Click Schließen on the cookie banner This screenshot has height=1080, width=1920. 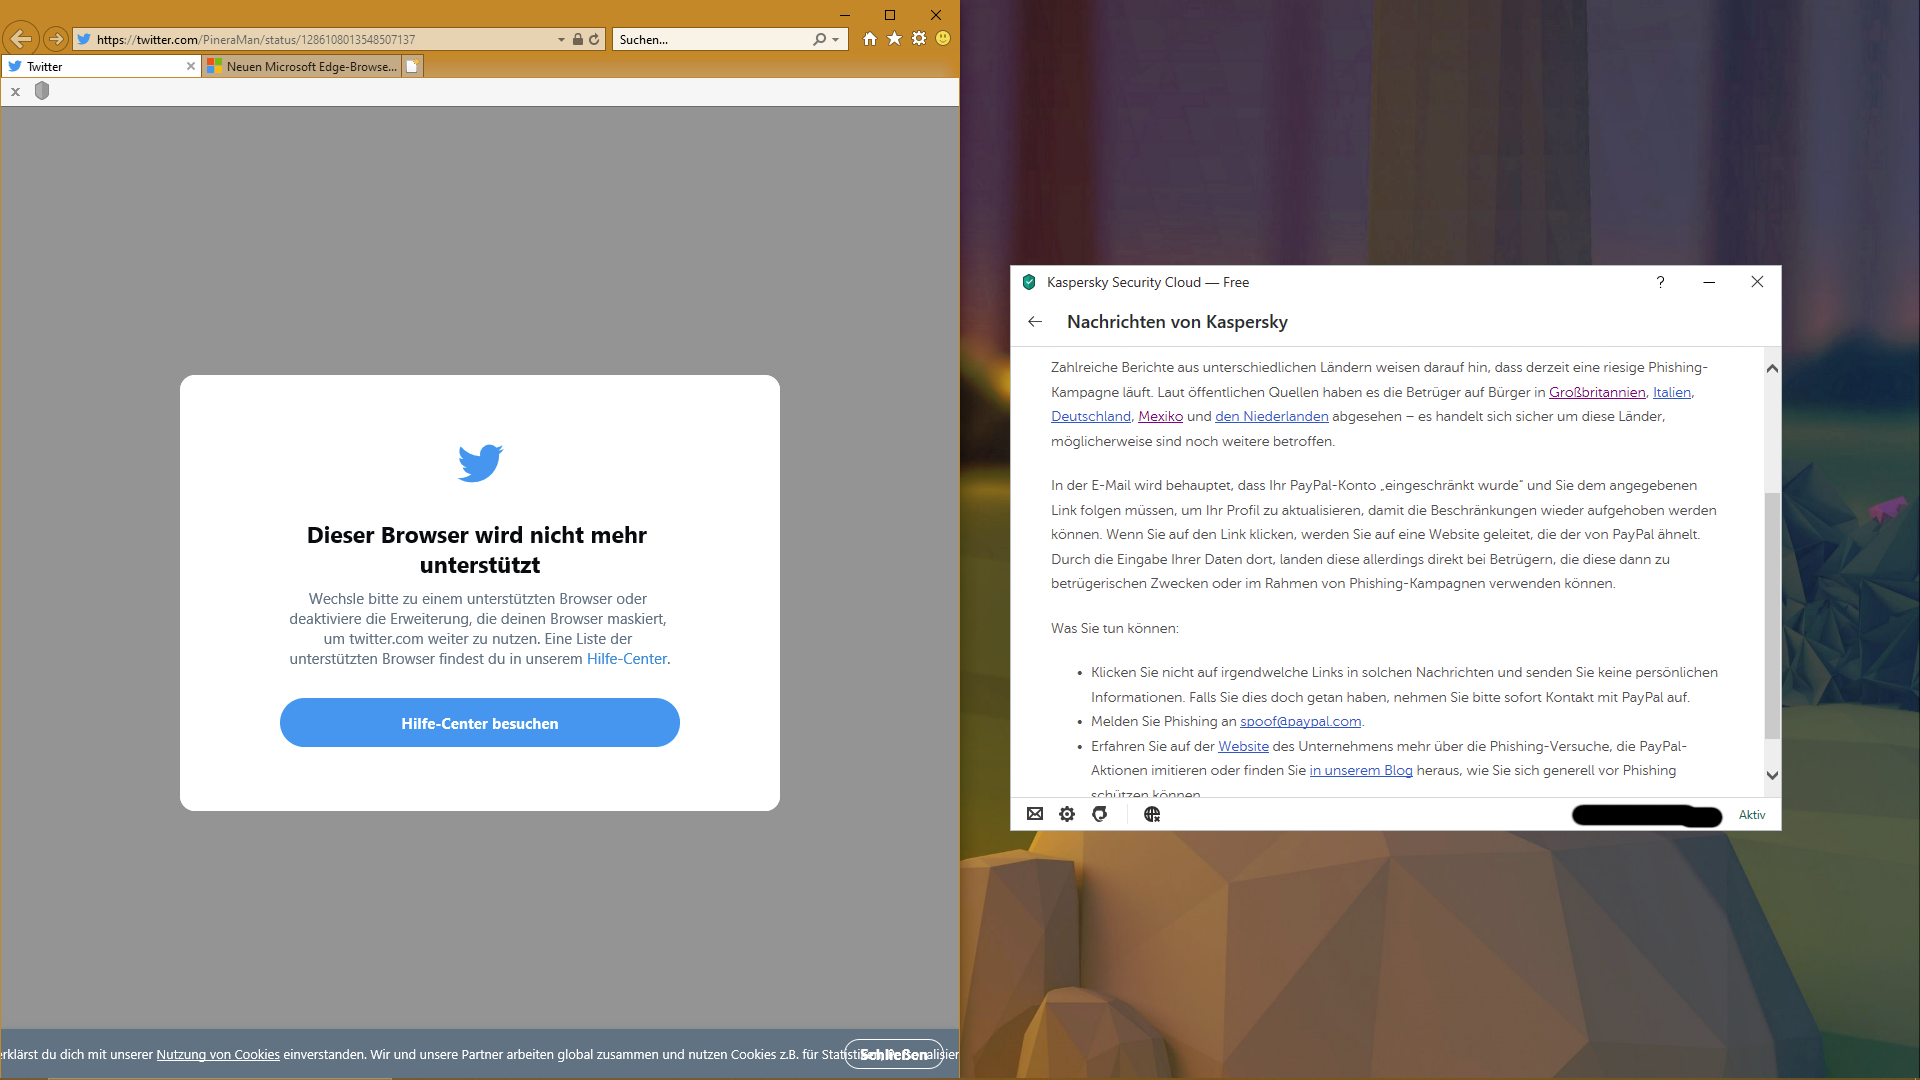click(894, 1054)
